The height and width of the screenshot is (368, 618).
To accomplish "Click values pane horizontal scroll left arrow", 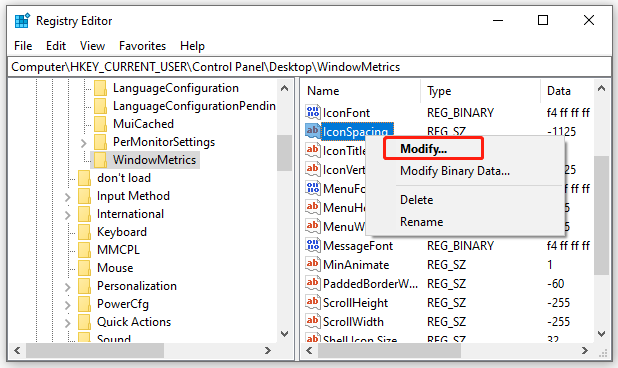I will click(309, 350).
